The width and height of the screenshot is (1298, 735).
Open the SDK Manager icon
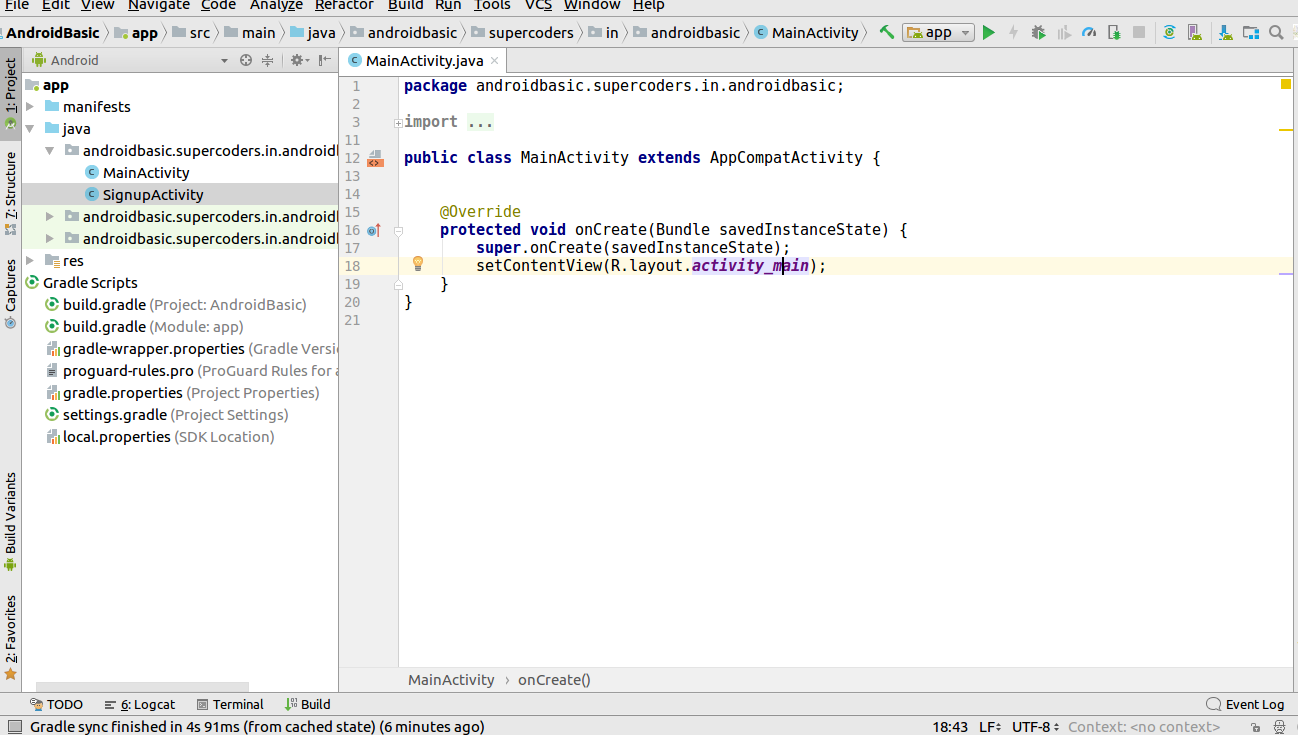pyautogui.click(x=1224, y=32)
